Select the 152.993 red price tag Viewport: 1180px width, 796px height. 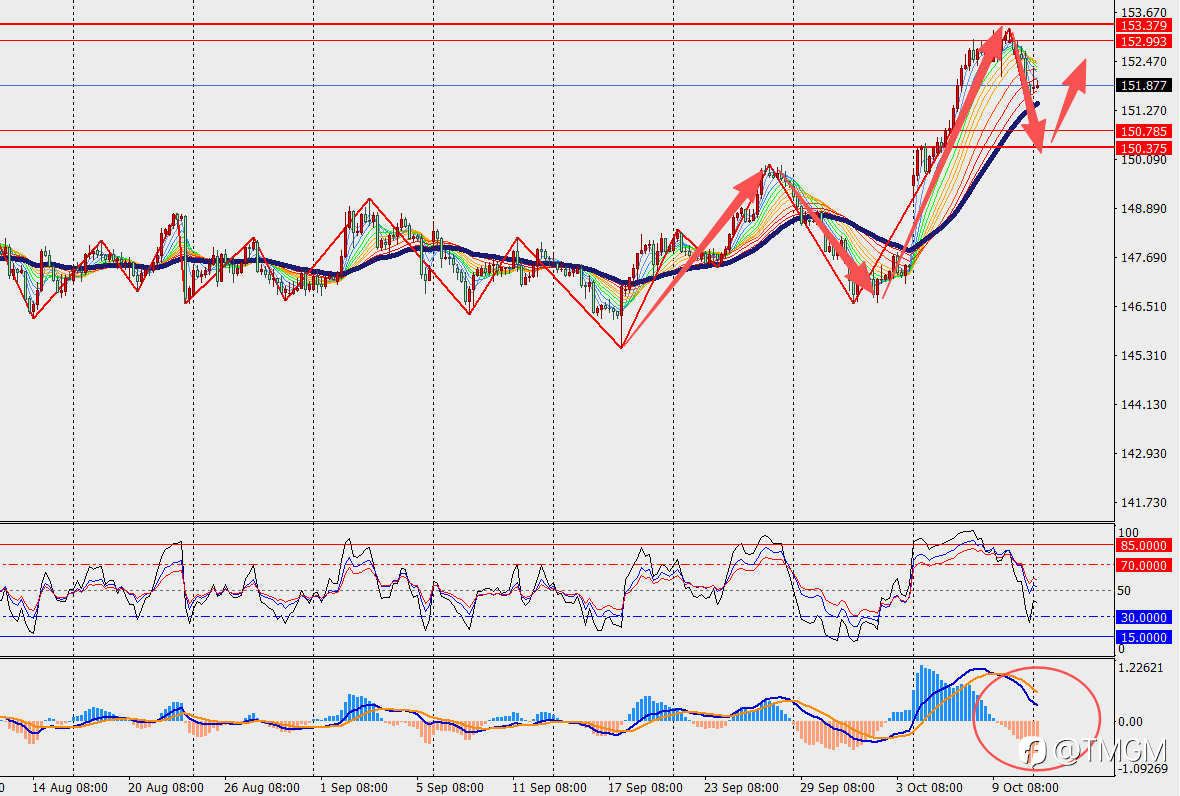click(x=1144, y=42)
